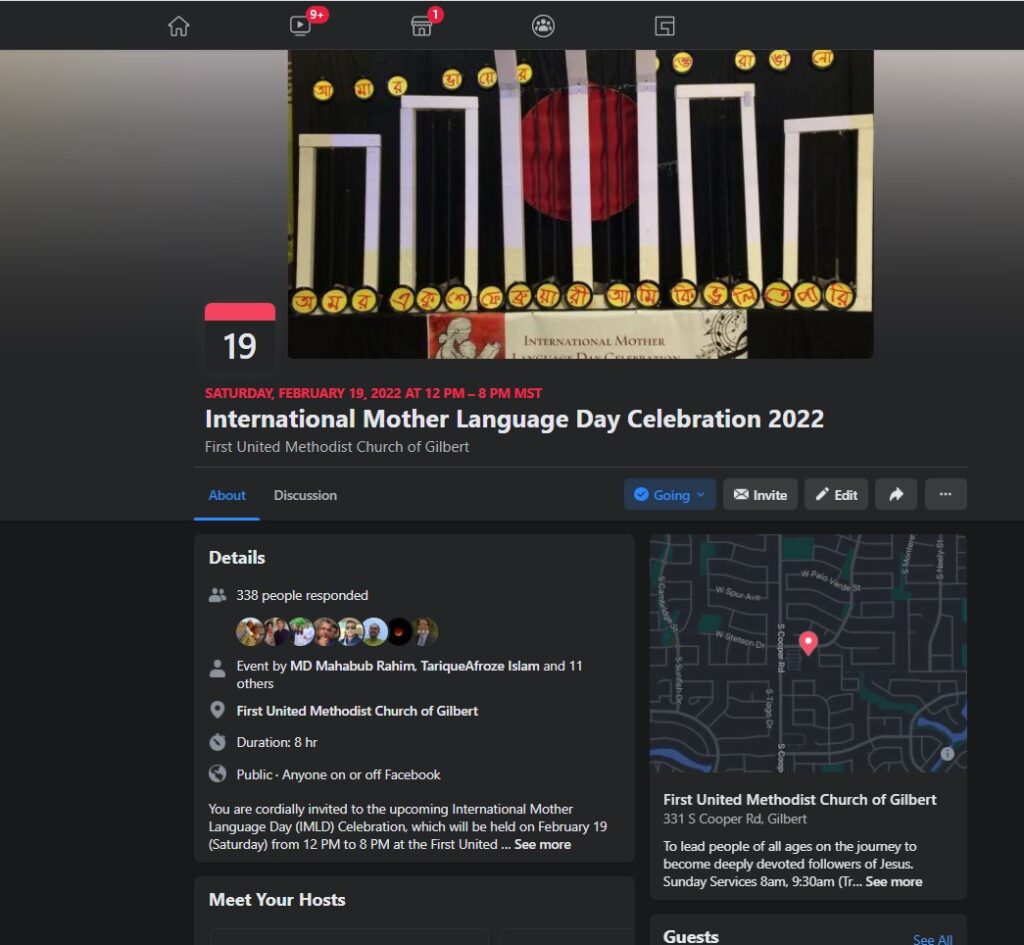Open the Going response dropdown
1024x945 pixels.
670,494
